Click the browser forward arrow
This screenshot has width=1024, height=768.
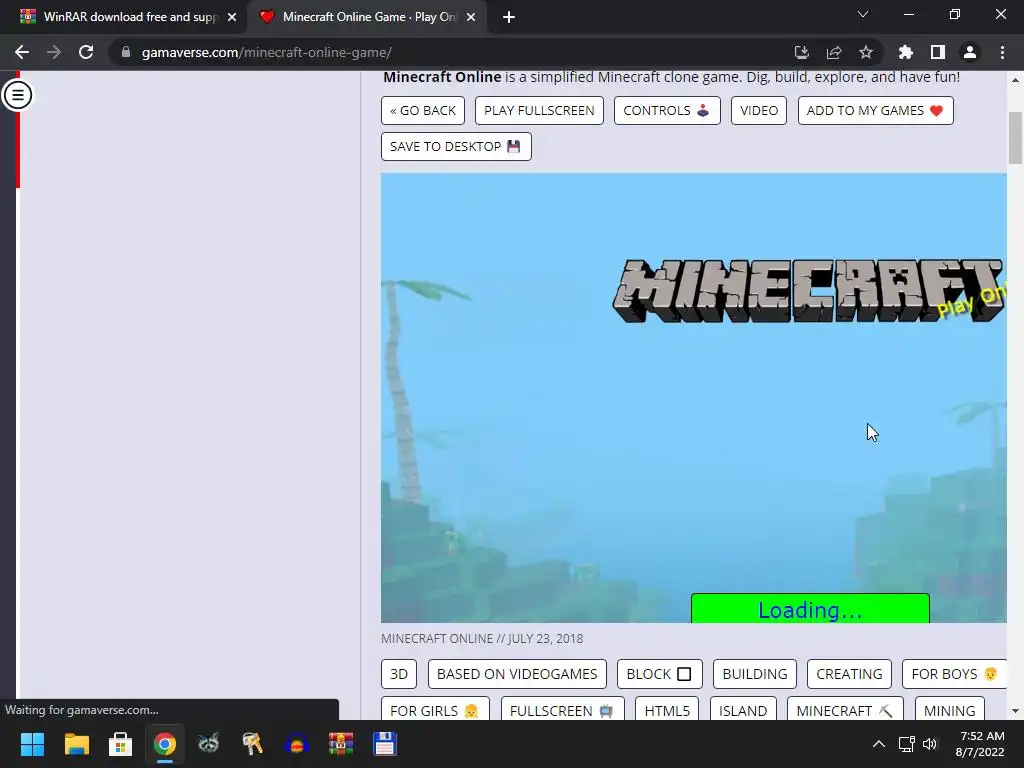coord(54,52)
